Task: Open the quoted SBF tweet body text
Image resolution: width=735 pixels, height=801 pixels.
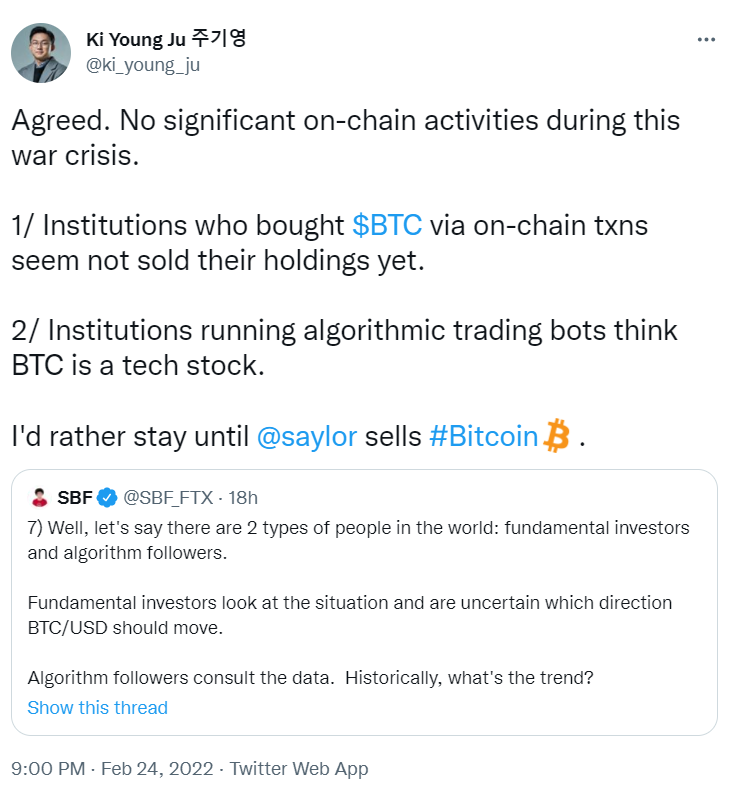Action: [x=358, y=539]
